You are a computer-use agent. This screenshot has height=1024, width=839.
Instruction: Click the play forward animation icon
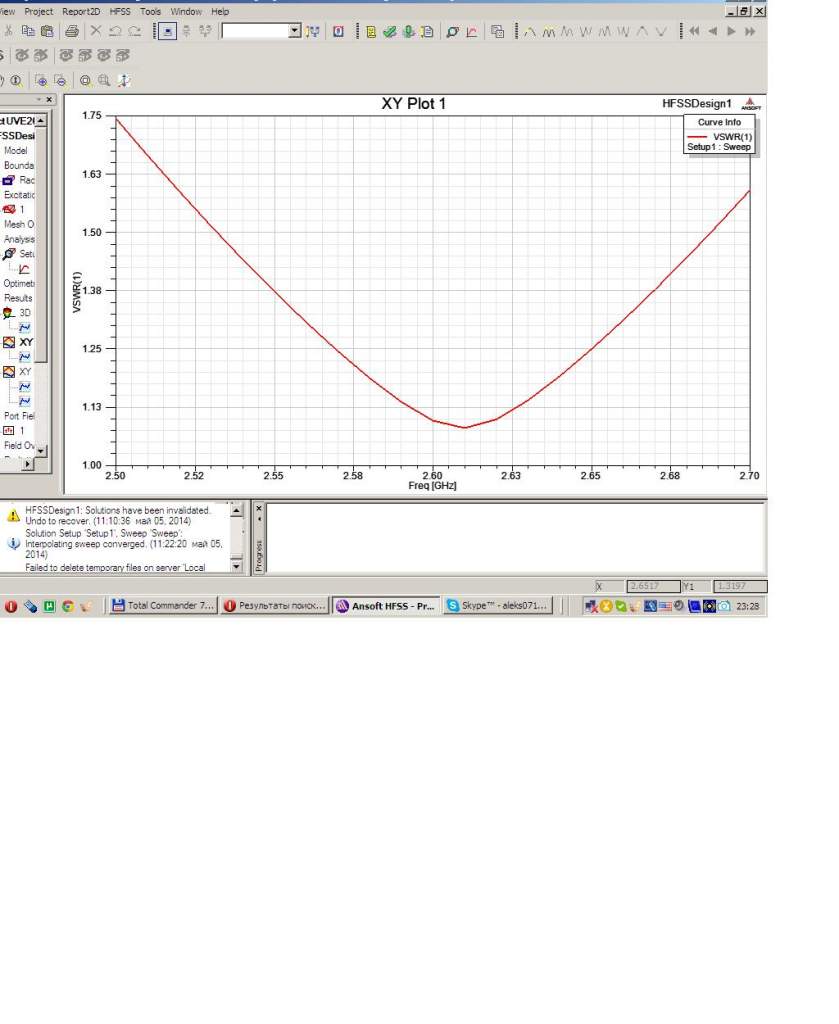tap(732, 32)
